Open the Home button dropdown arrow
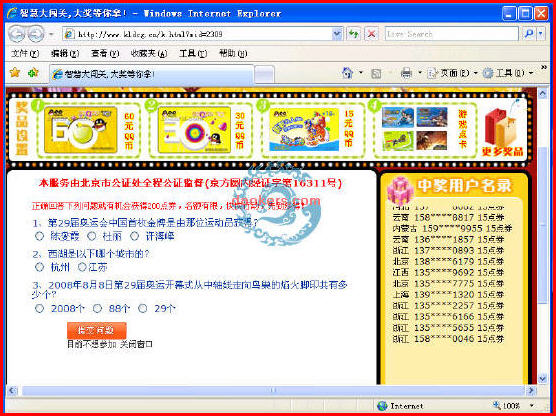 [361, 73]
